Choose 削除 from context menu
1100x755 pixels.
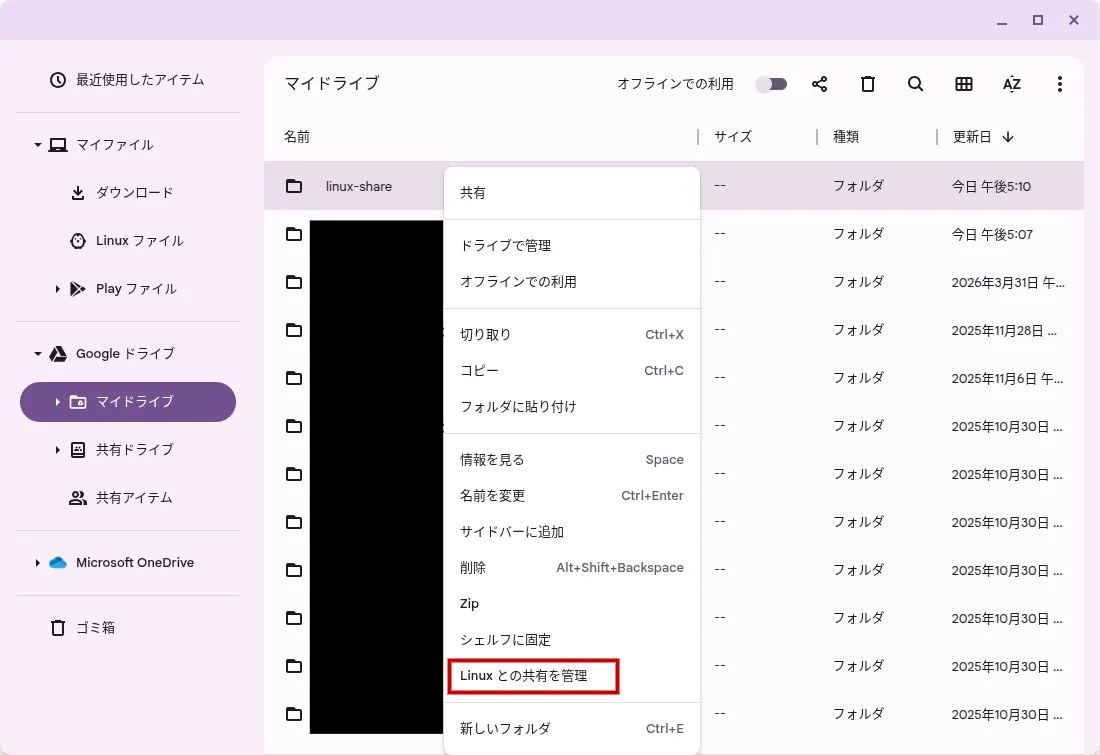[x=572, y=568]
